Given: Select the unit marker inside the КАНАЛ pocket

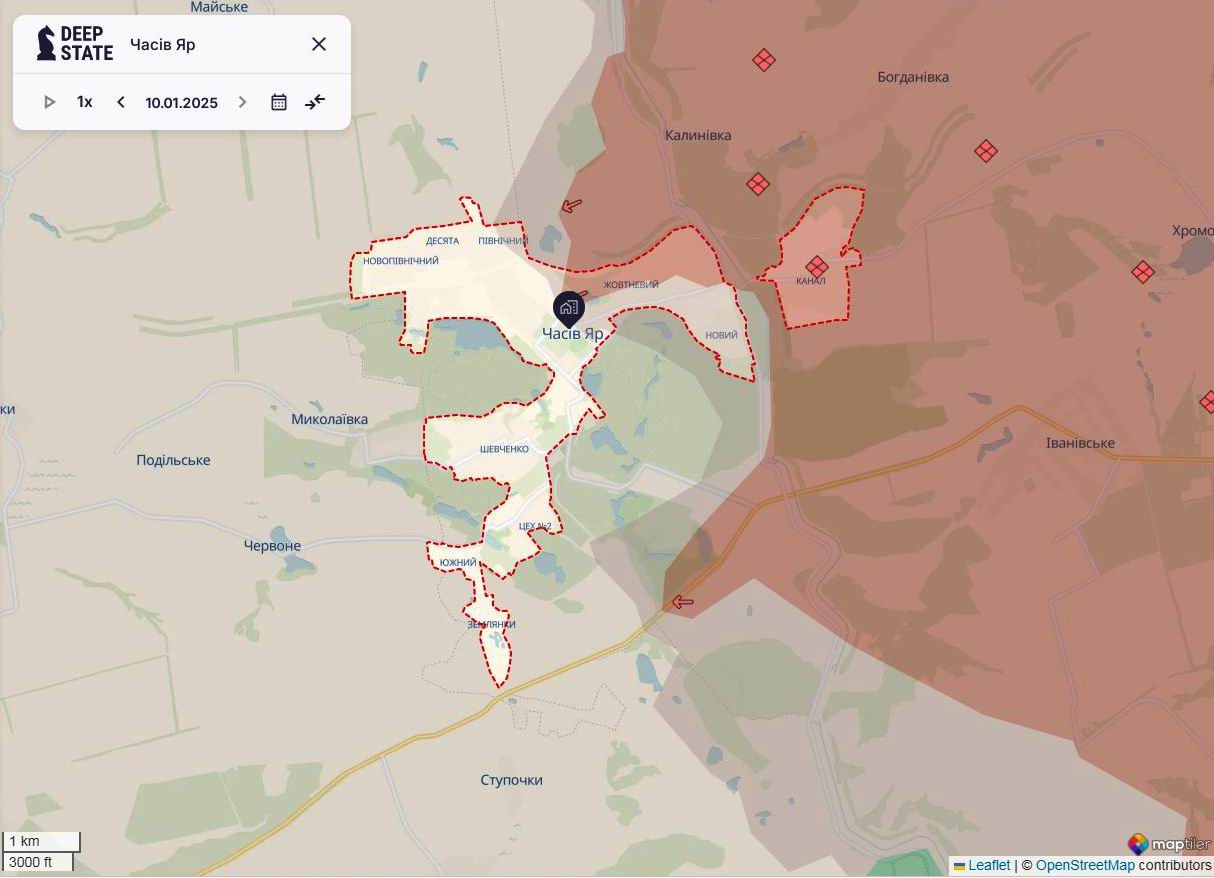Looking at the screenshot, I should (816, 267).
